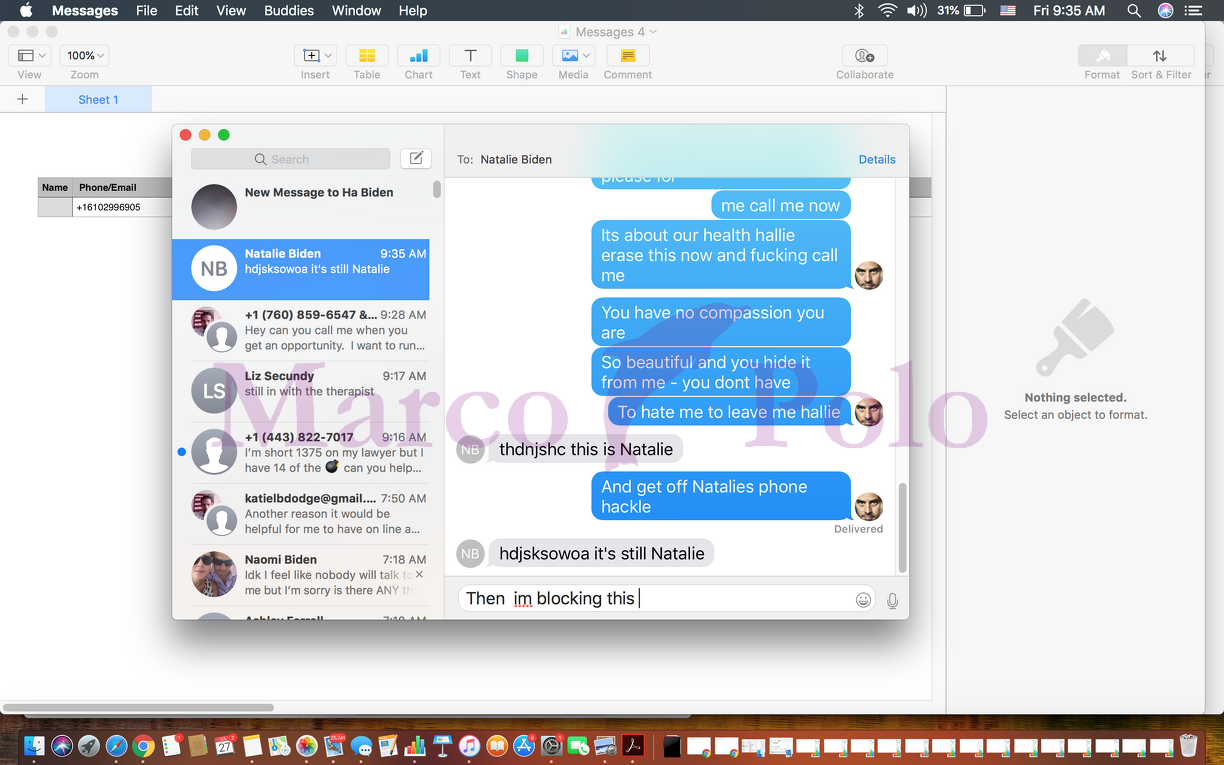
Task: Select Liz Secundy conversation
Action: 301,391
